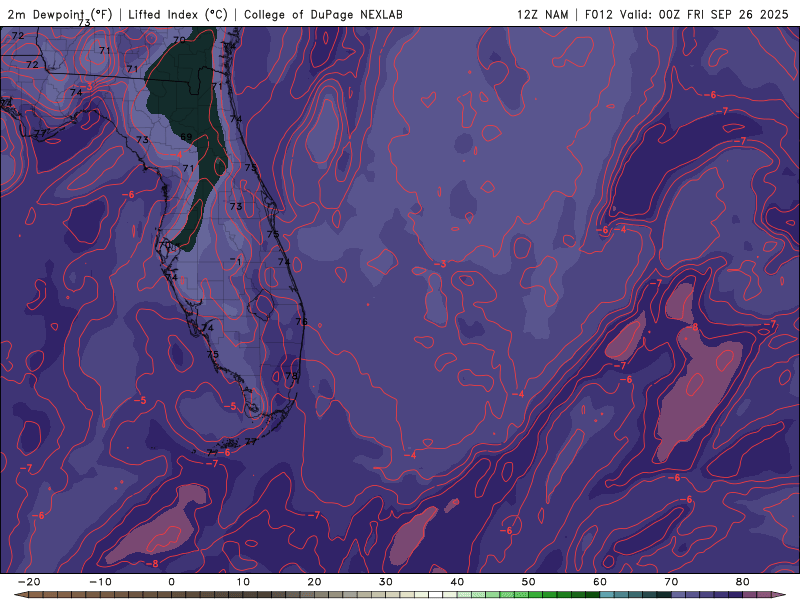Click the 69 dewpoint value inside the green area

(x=186, y=137)
